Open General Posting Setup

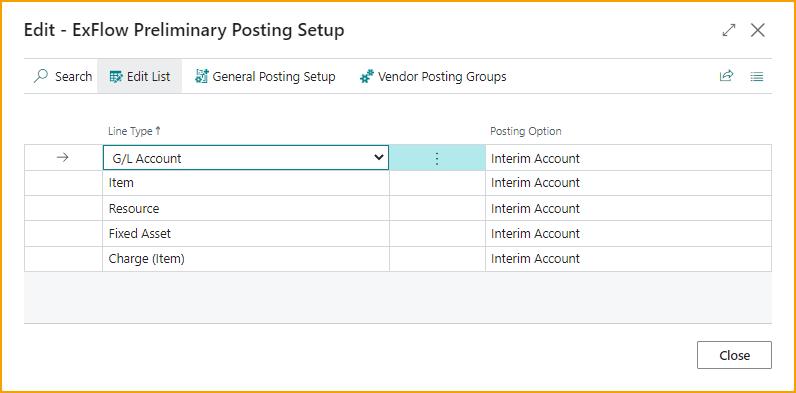click(265, 77)
